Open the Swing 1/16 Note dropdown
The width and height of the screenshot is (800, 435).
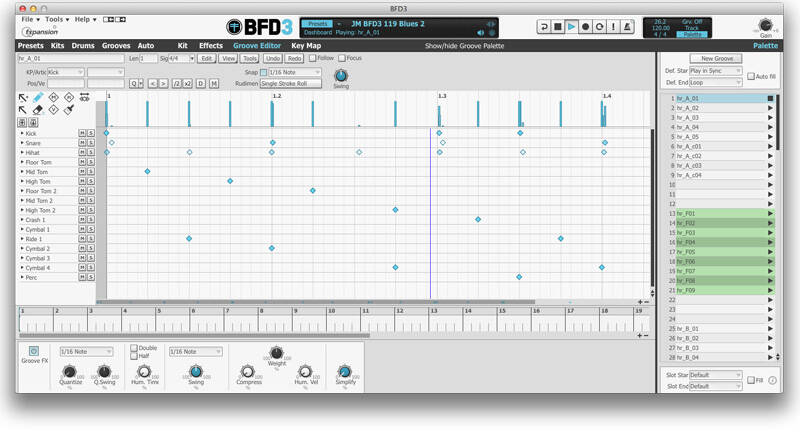pyautogui.click(x=195, y=352)
